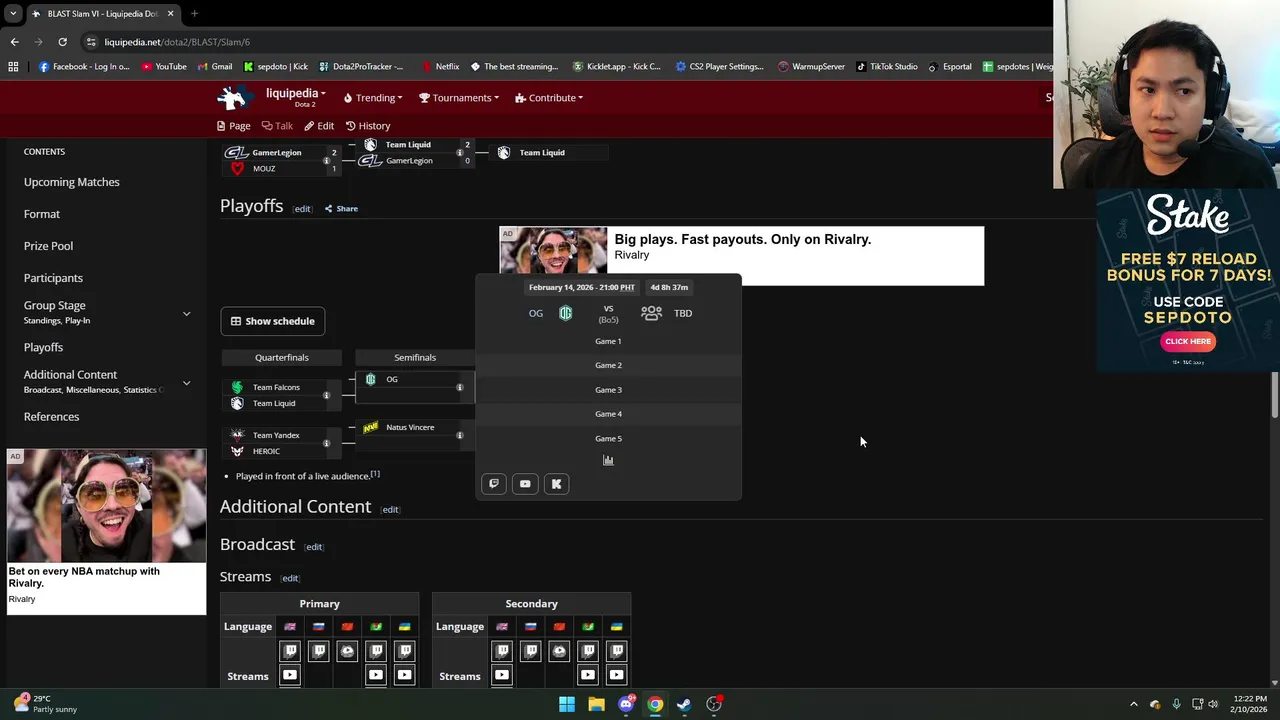
Task: Click edit link beside Streams heading
Action: [290, 578]
